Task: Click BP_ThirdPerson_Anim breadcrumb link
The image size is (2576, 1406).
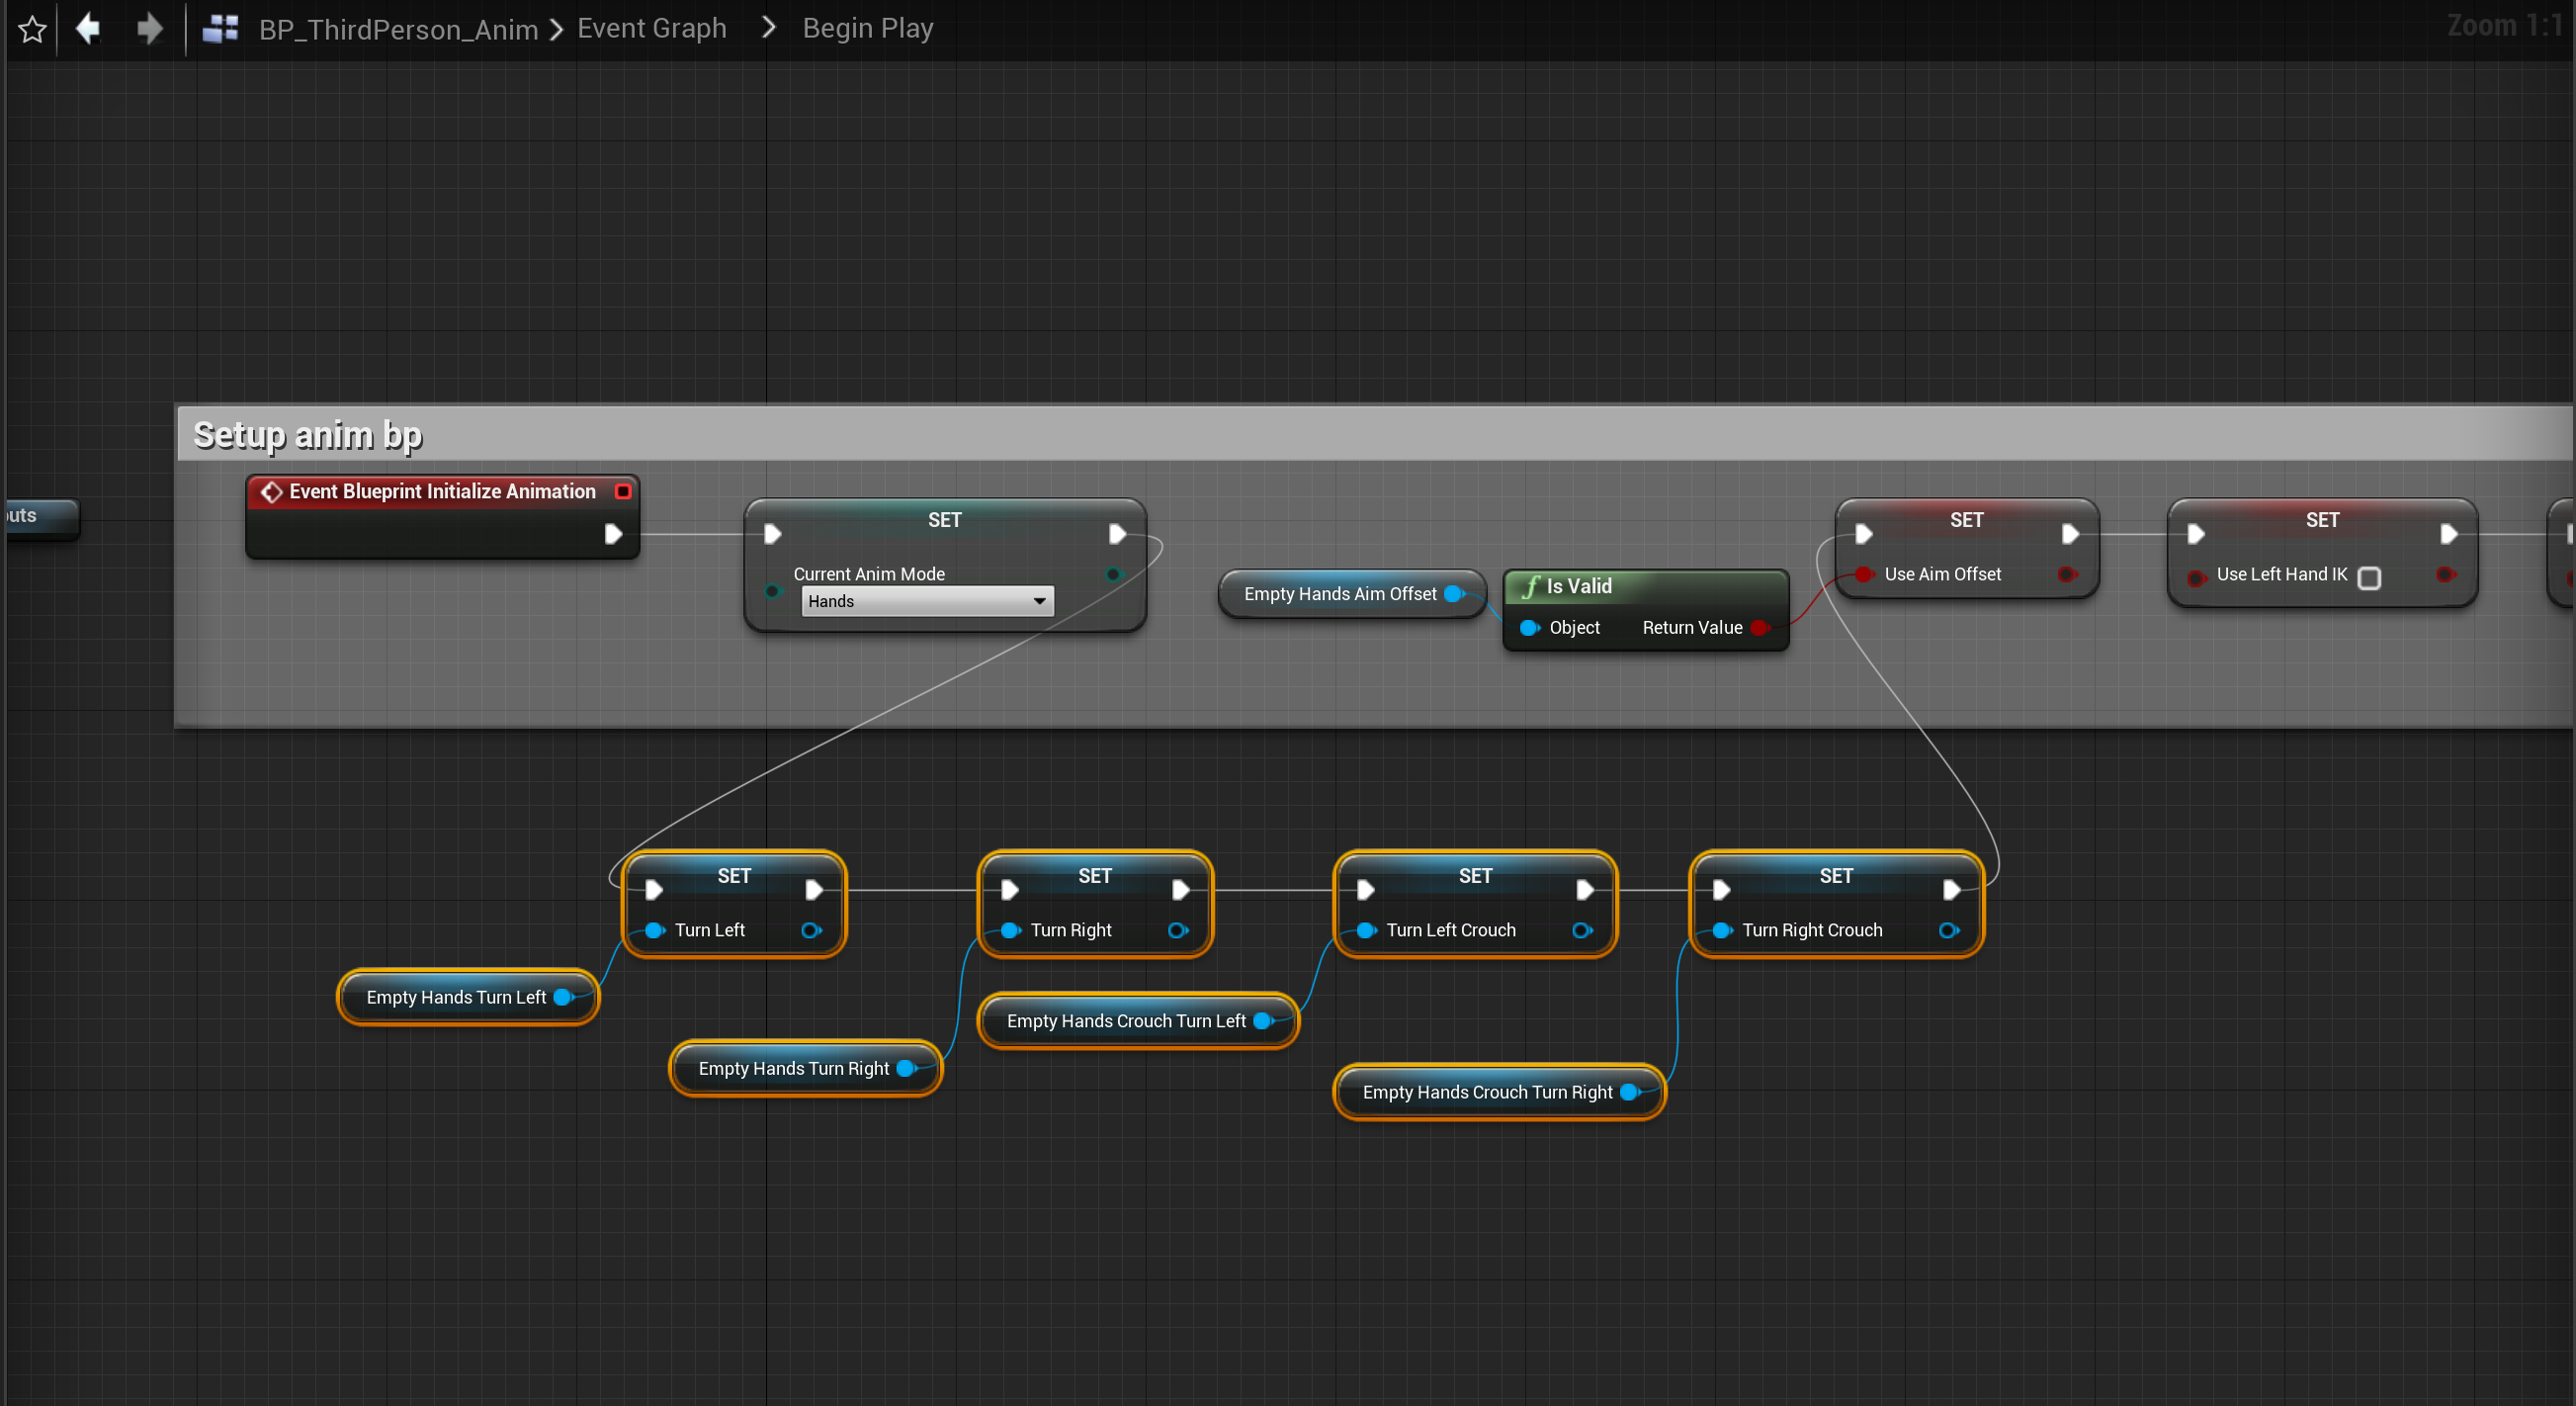Action: tap(398, 29)
